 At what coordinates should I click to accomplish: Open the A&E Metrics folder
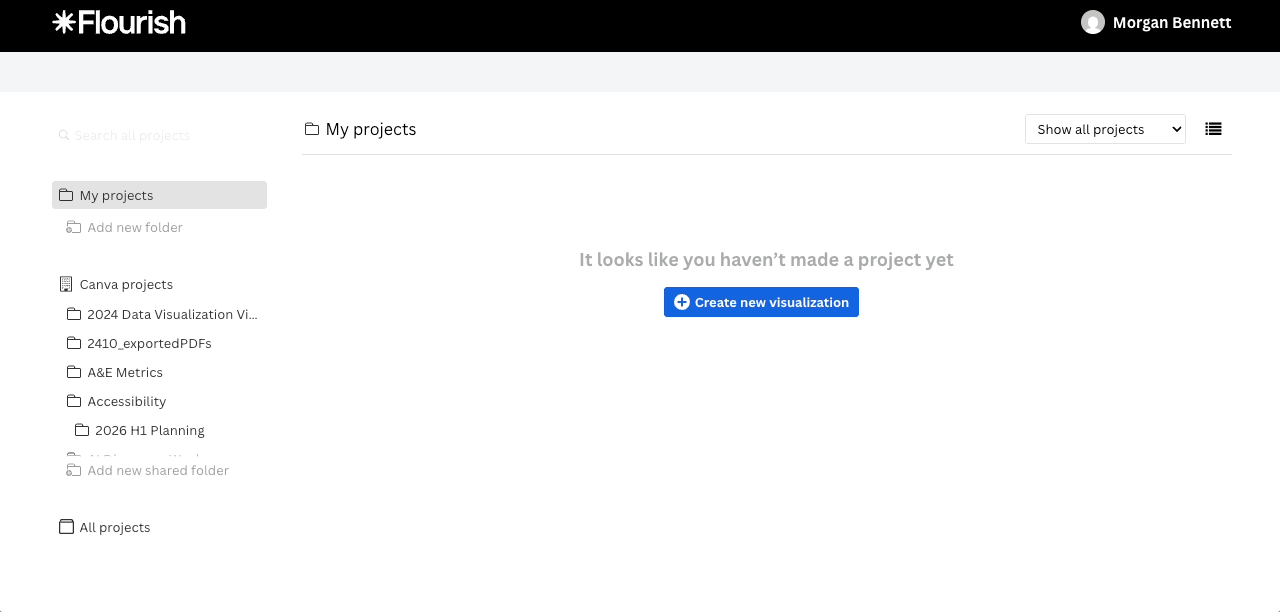coord(115,372)
